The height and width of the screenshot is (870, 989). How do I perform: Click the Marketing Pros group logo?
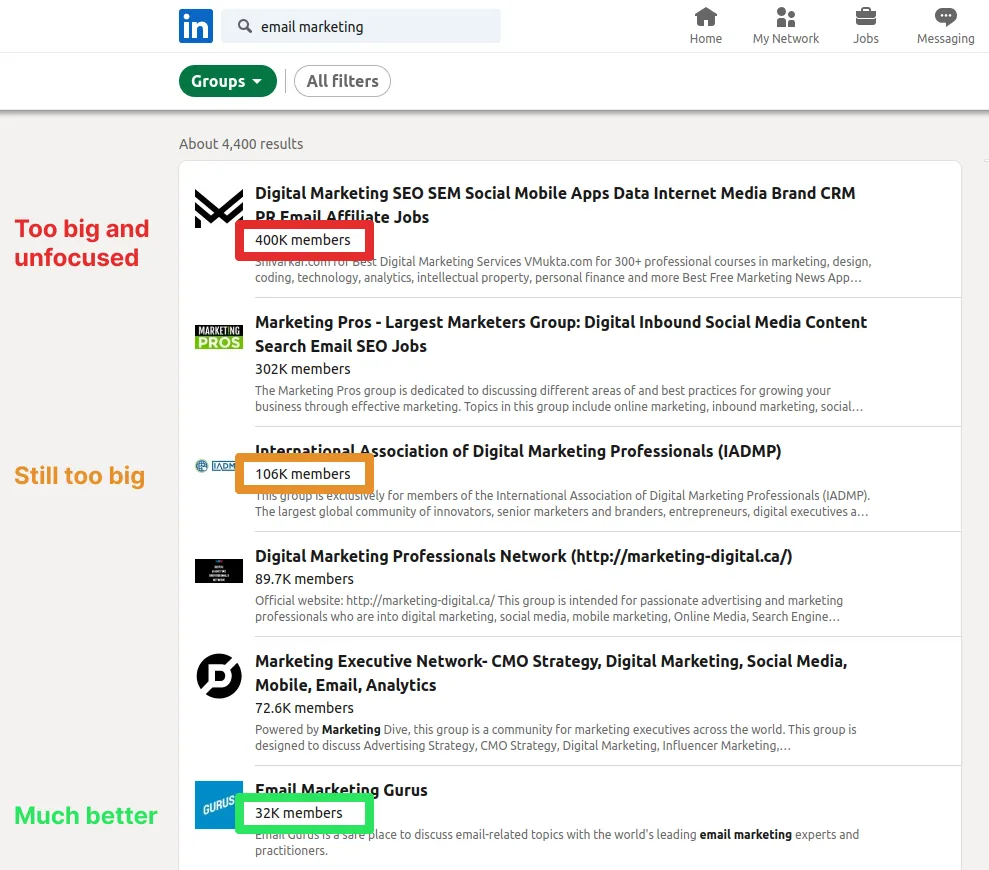tap(219, 337)
